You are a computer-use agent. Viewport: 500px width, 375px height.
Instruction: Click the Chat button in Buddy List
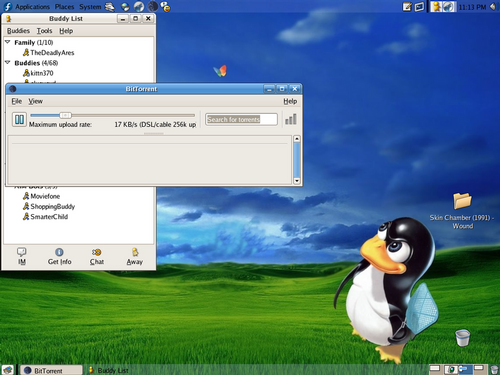click(97, 256)
